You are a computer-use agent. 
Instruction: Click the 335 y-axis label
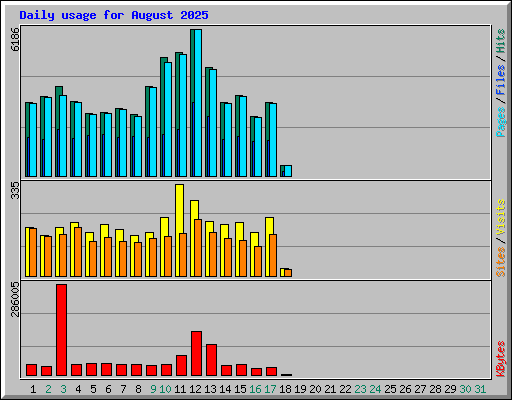tap(15, 190)
